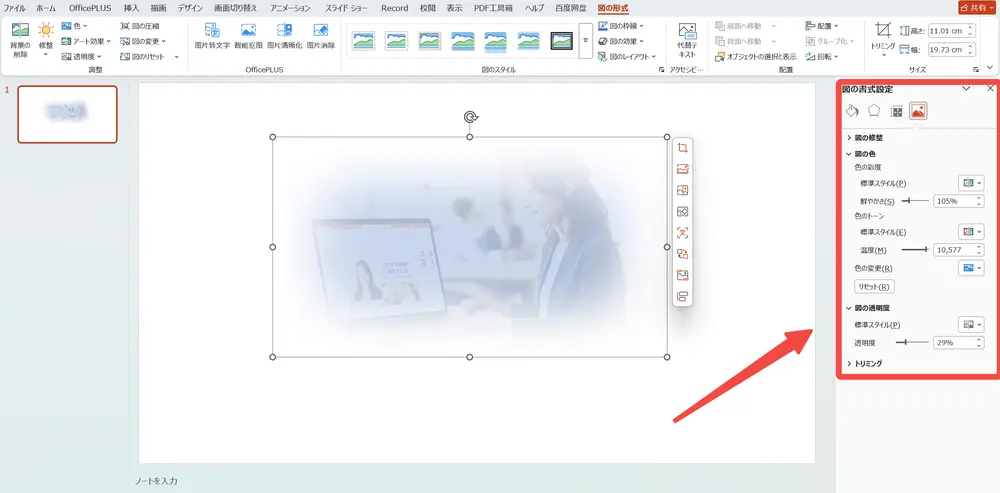This screenshot has width=1000, height=493.
Task: Click オブジェクトの選択と表示 selection pane button
Action: click(756, 57)
